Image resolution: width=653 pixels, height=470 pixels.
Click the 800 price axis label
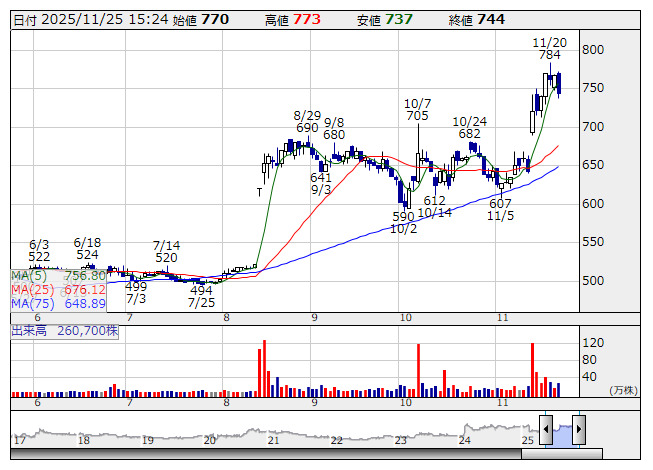pyautogui.click(x=593, y=50)
